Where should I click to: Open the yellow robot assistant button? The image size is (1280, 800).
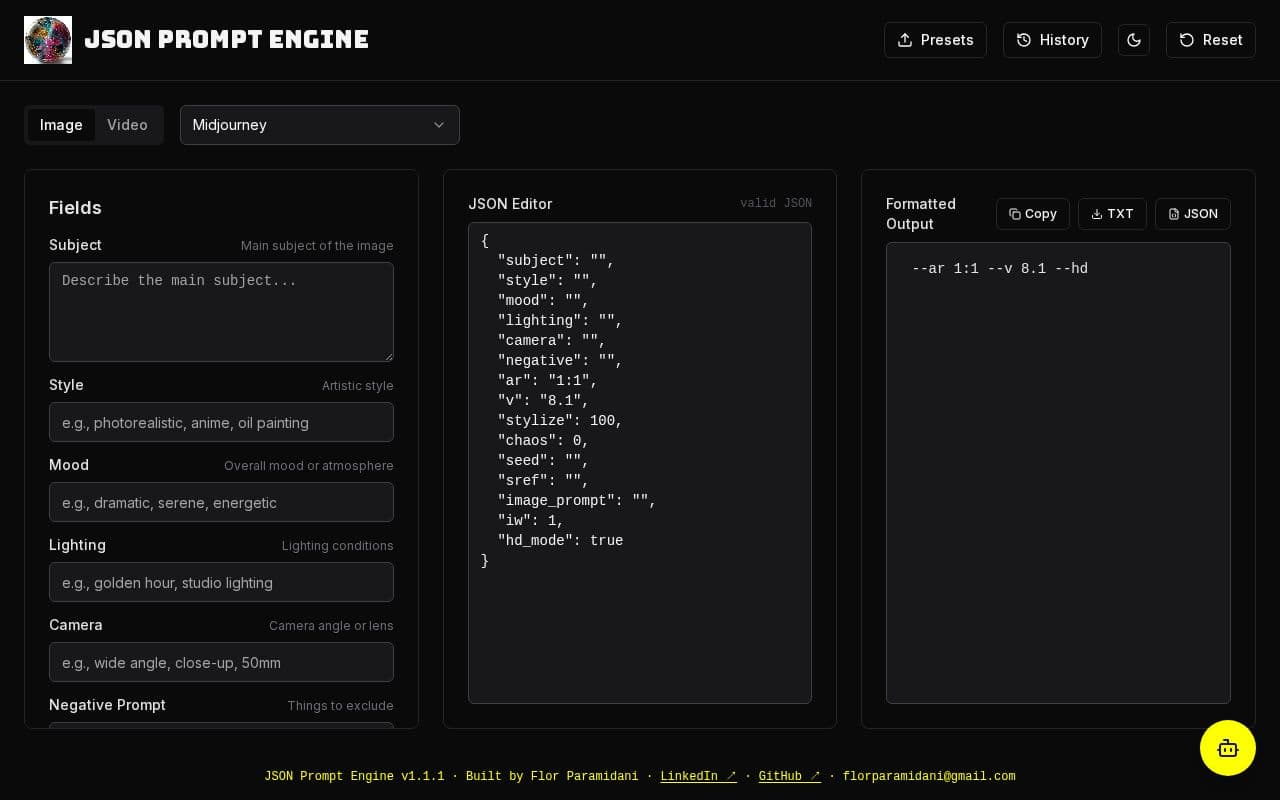[1228, 748]
